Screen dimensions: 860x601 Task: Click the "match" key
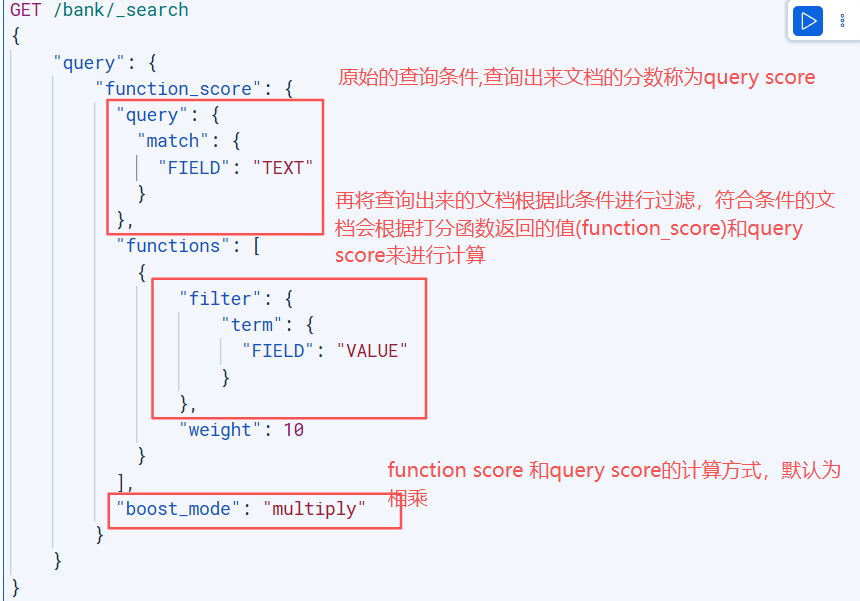[173, 141]
